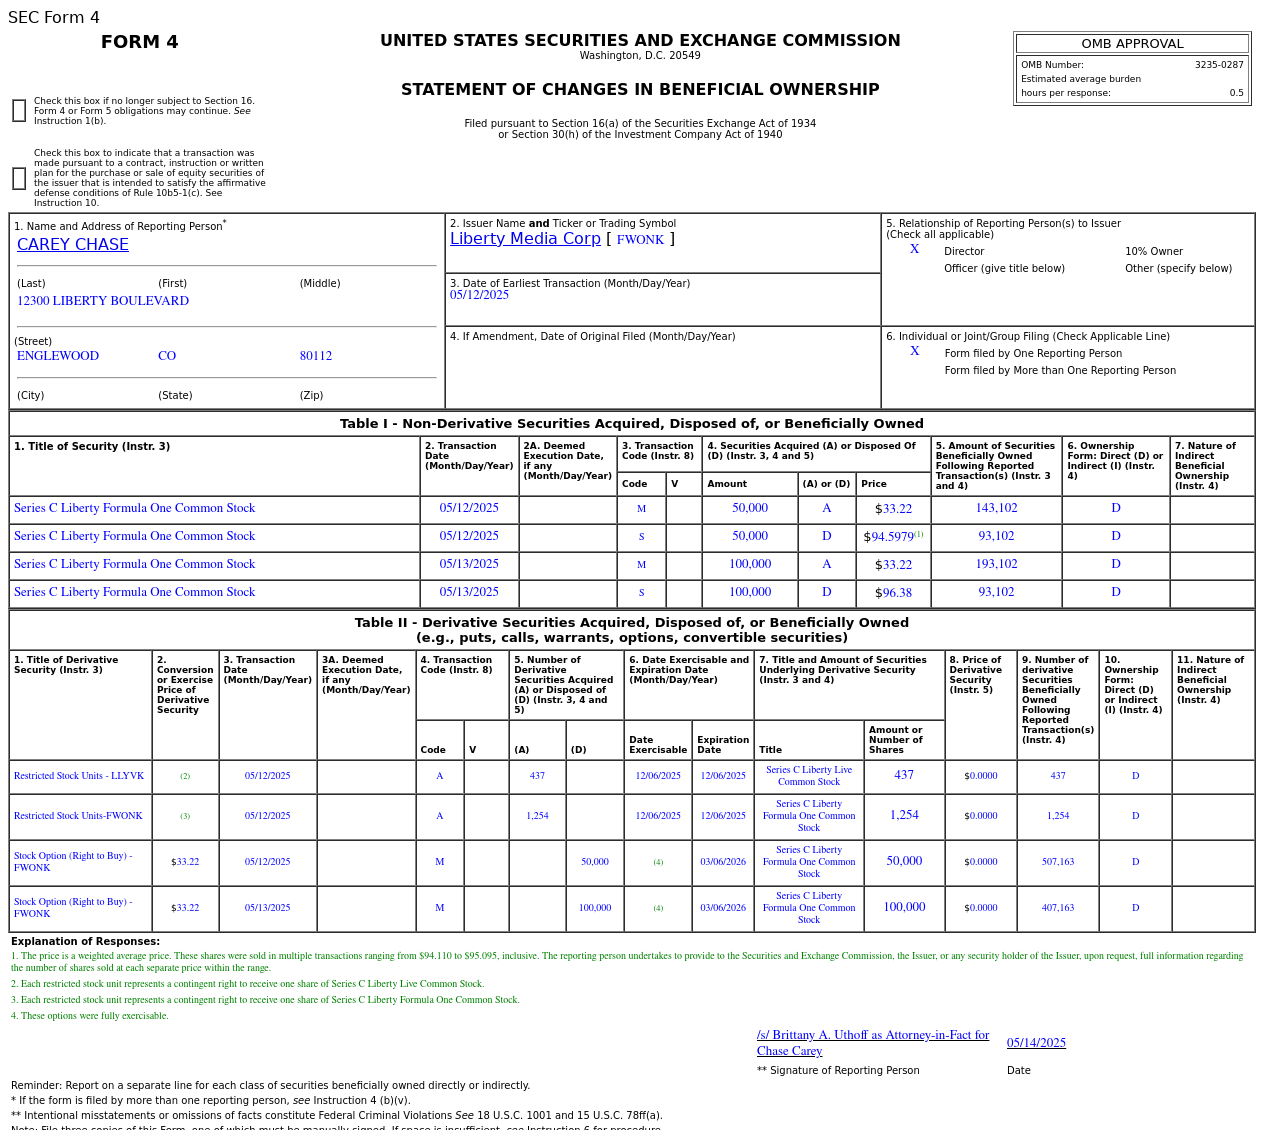Click footnote (3) in the Restricted Stock Units-FWONK row
Screen dimensions: 1264x1130
(x=185, y=816)
